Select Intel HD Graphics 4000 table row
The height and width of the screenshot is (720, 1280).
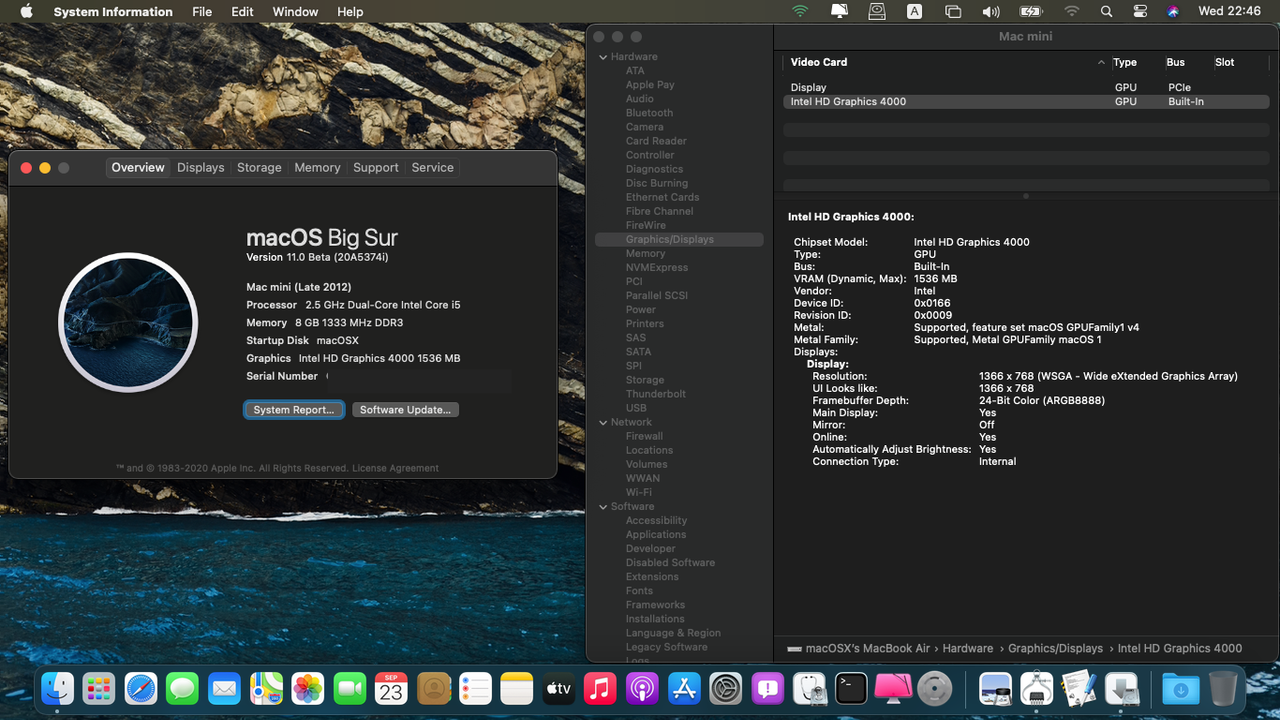(1026, 102)
